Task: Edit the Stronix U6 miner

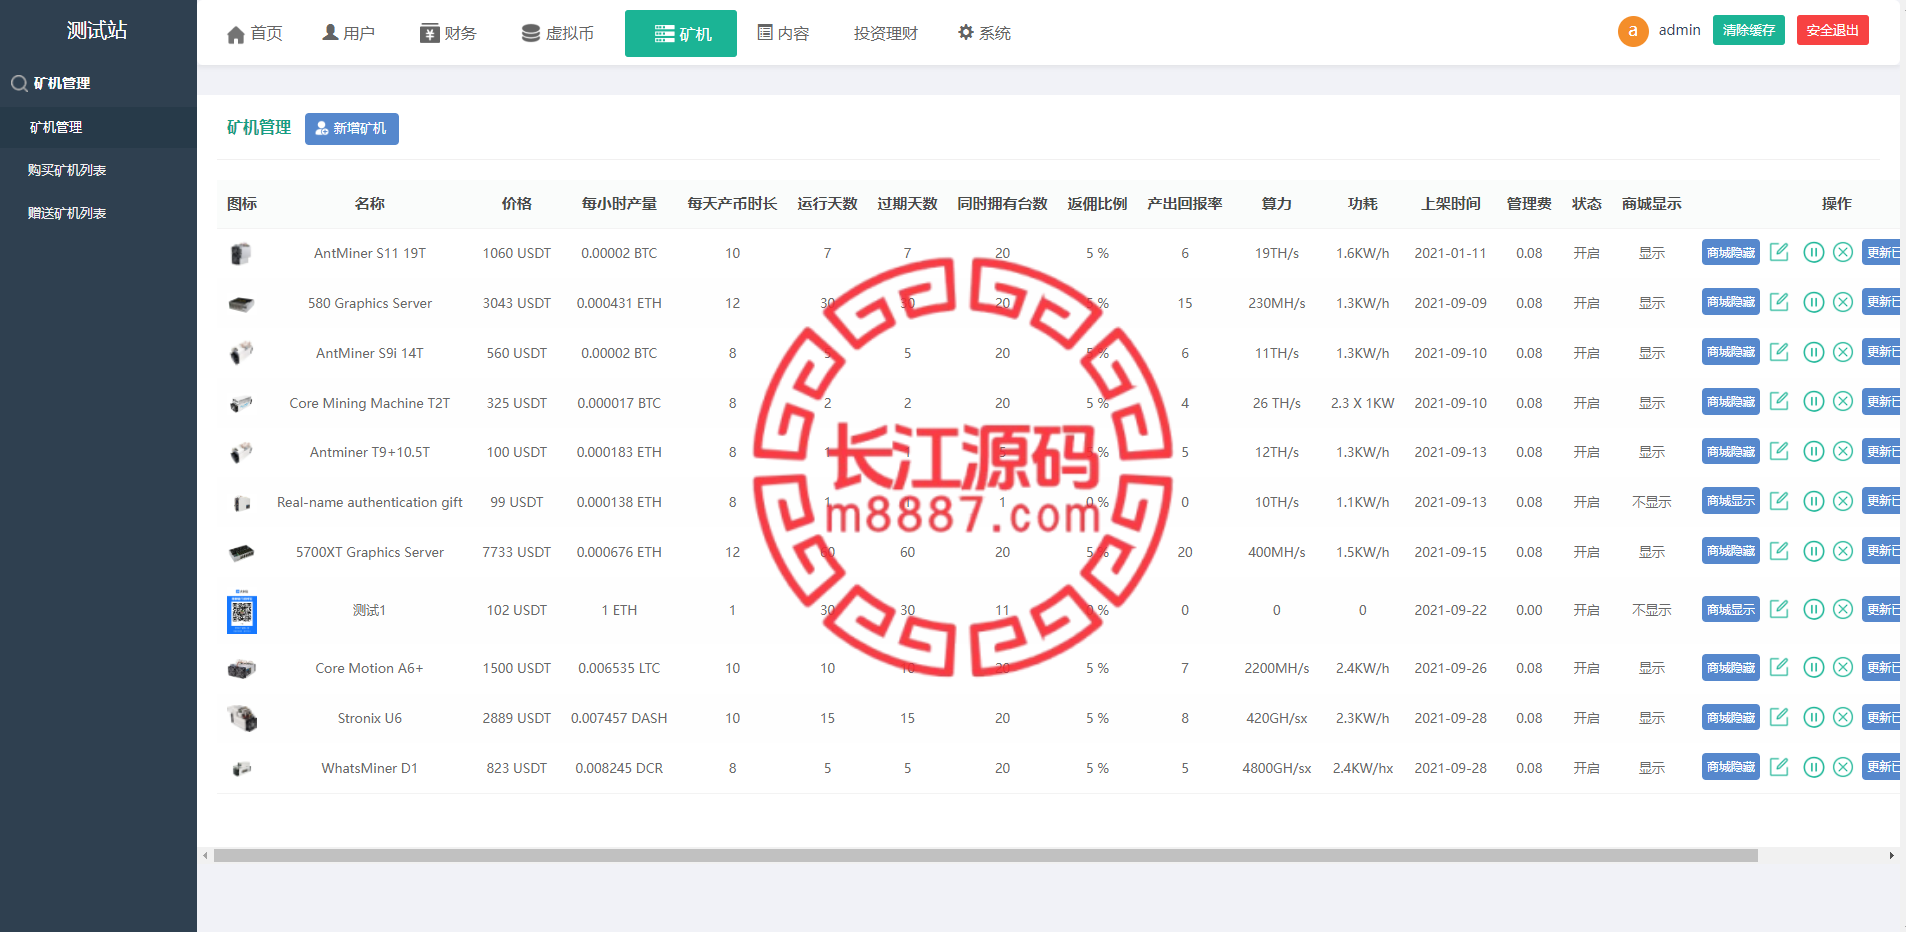Action: point(1779,717)
